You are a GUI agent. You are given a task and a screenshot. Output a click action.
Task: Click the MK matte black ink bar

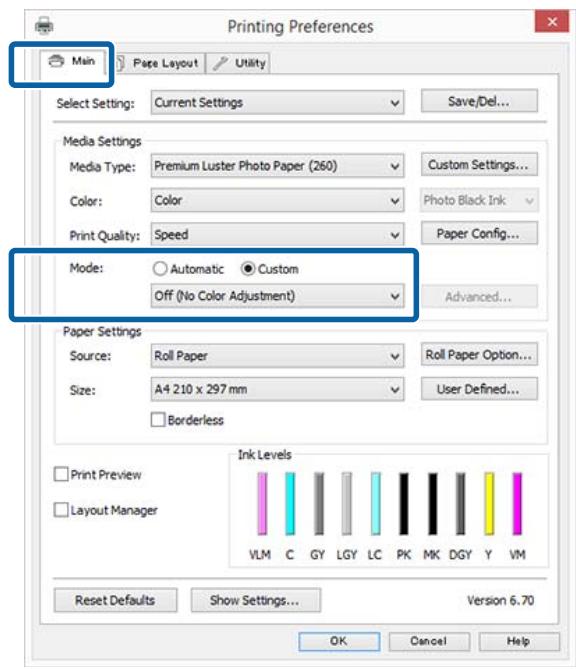(432, 503)
